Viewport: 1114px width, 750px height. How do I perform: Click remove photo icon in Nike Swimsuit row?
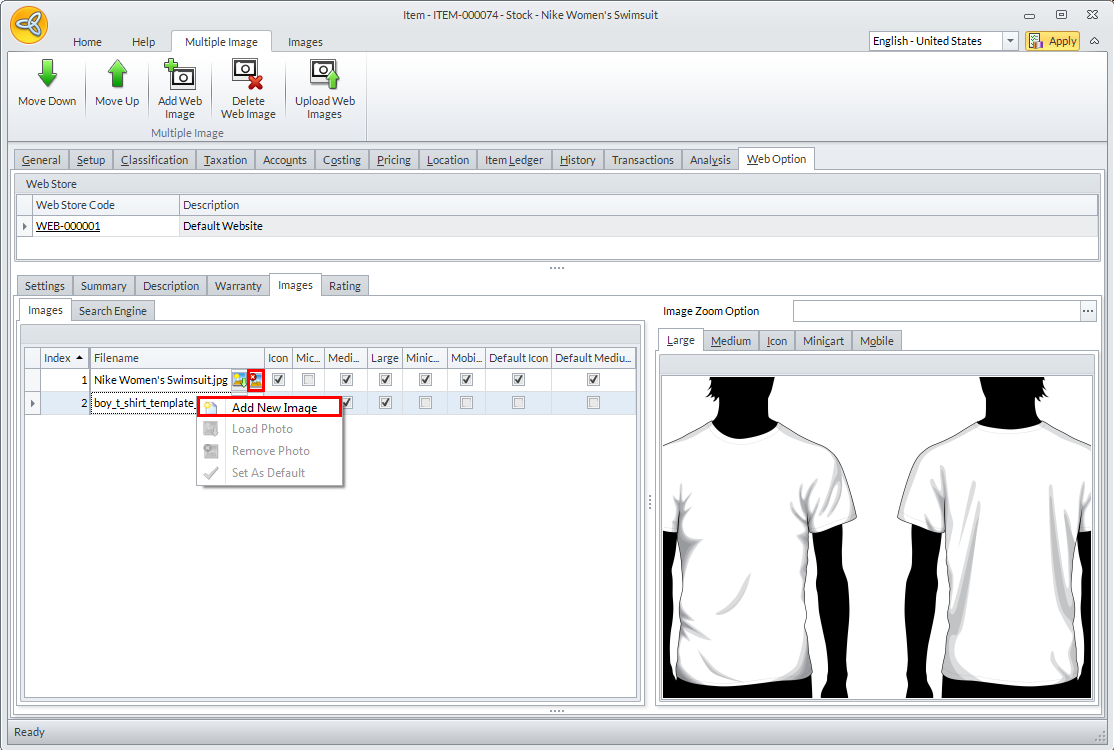(x=256, y=380)
